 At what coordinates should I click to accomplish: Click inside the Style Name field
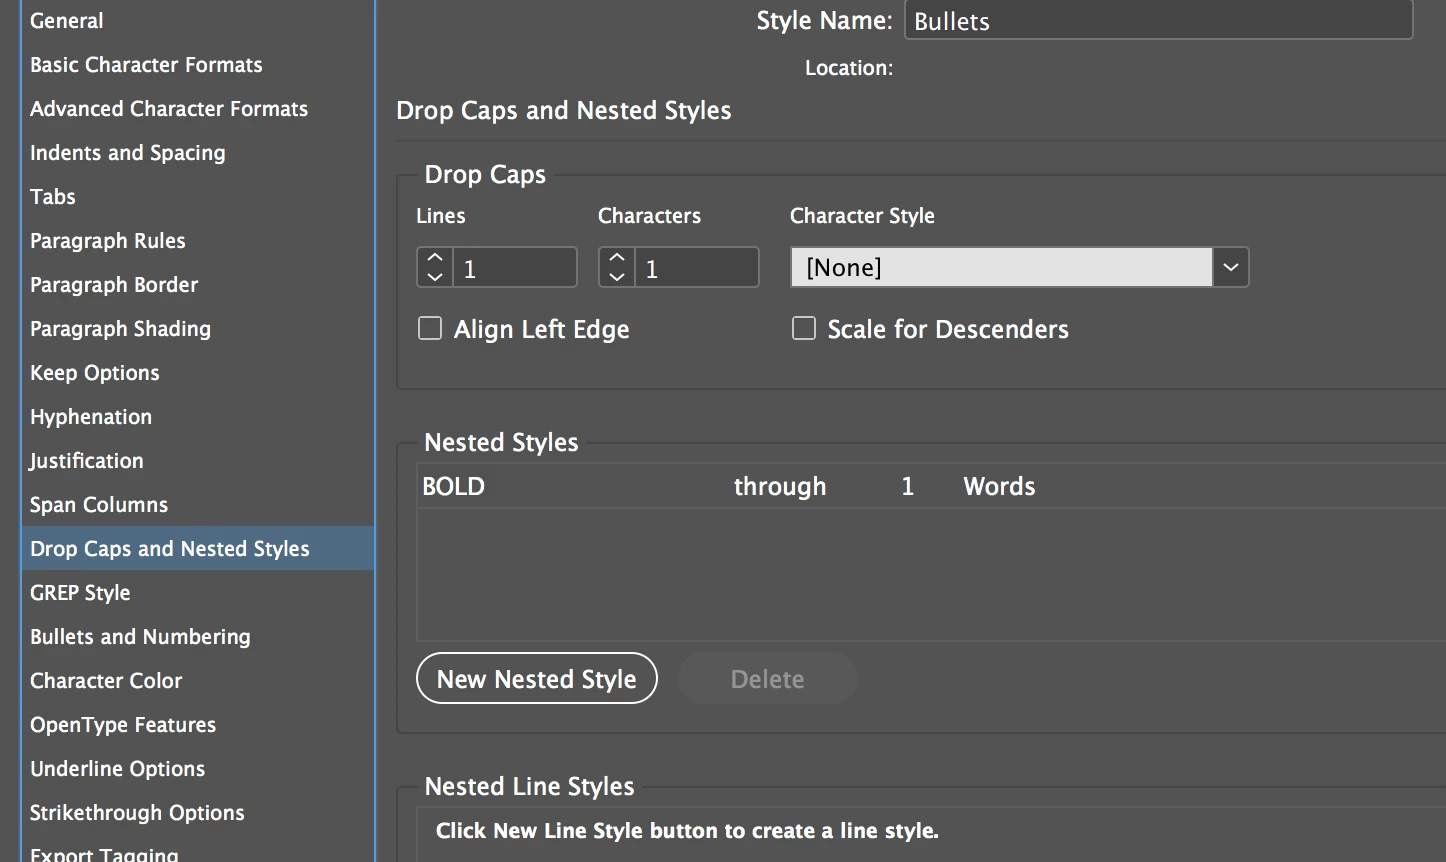[1157, 21]
